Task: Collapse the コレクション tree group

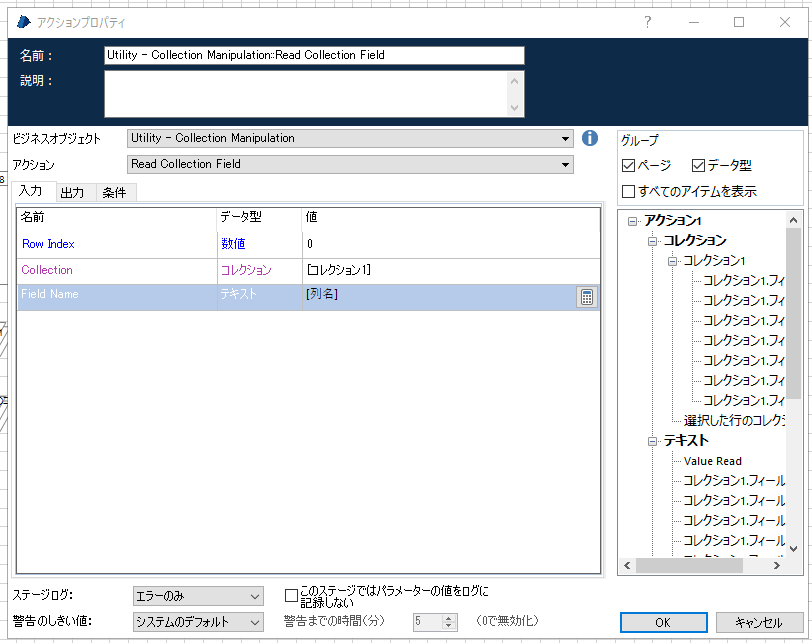Action: (x=652, y=241)
